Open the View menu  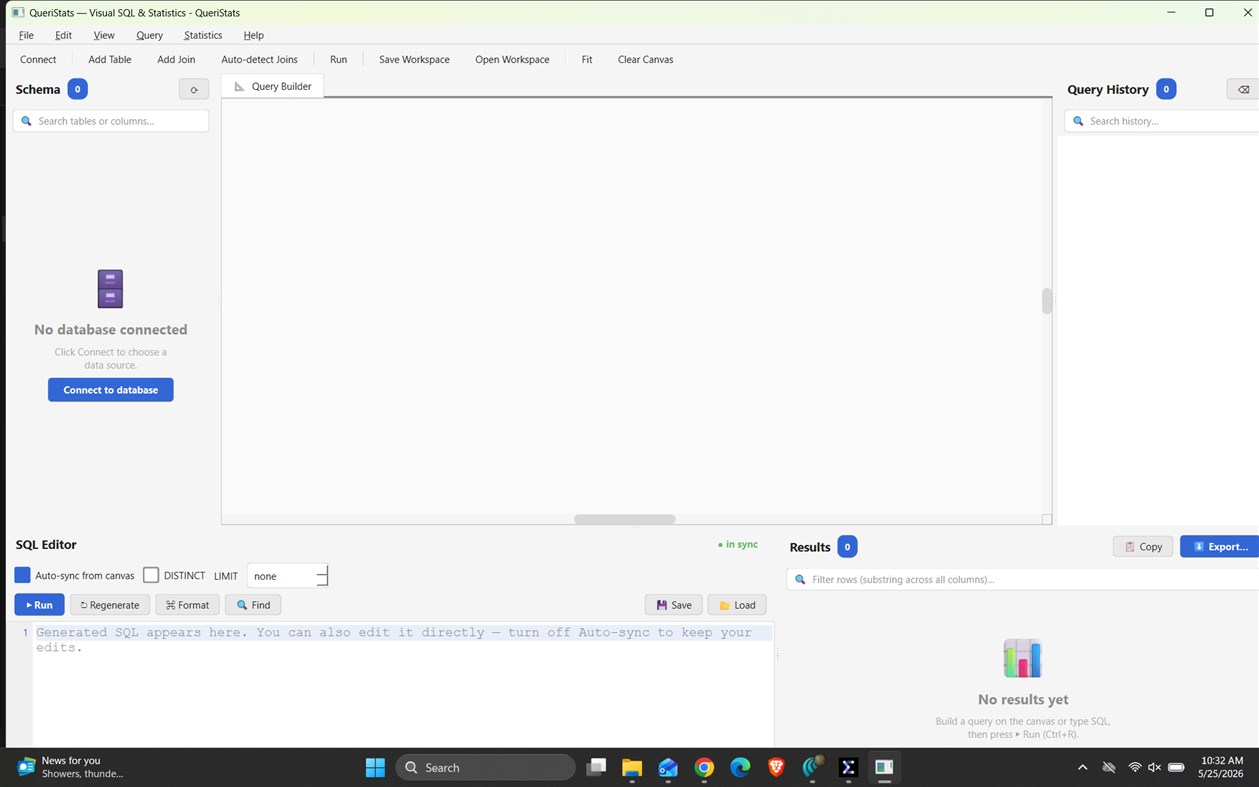click(x=104, y=35)
